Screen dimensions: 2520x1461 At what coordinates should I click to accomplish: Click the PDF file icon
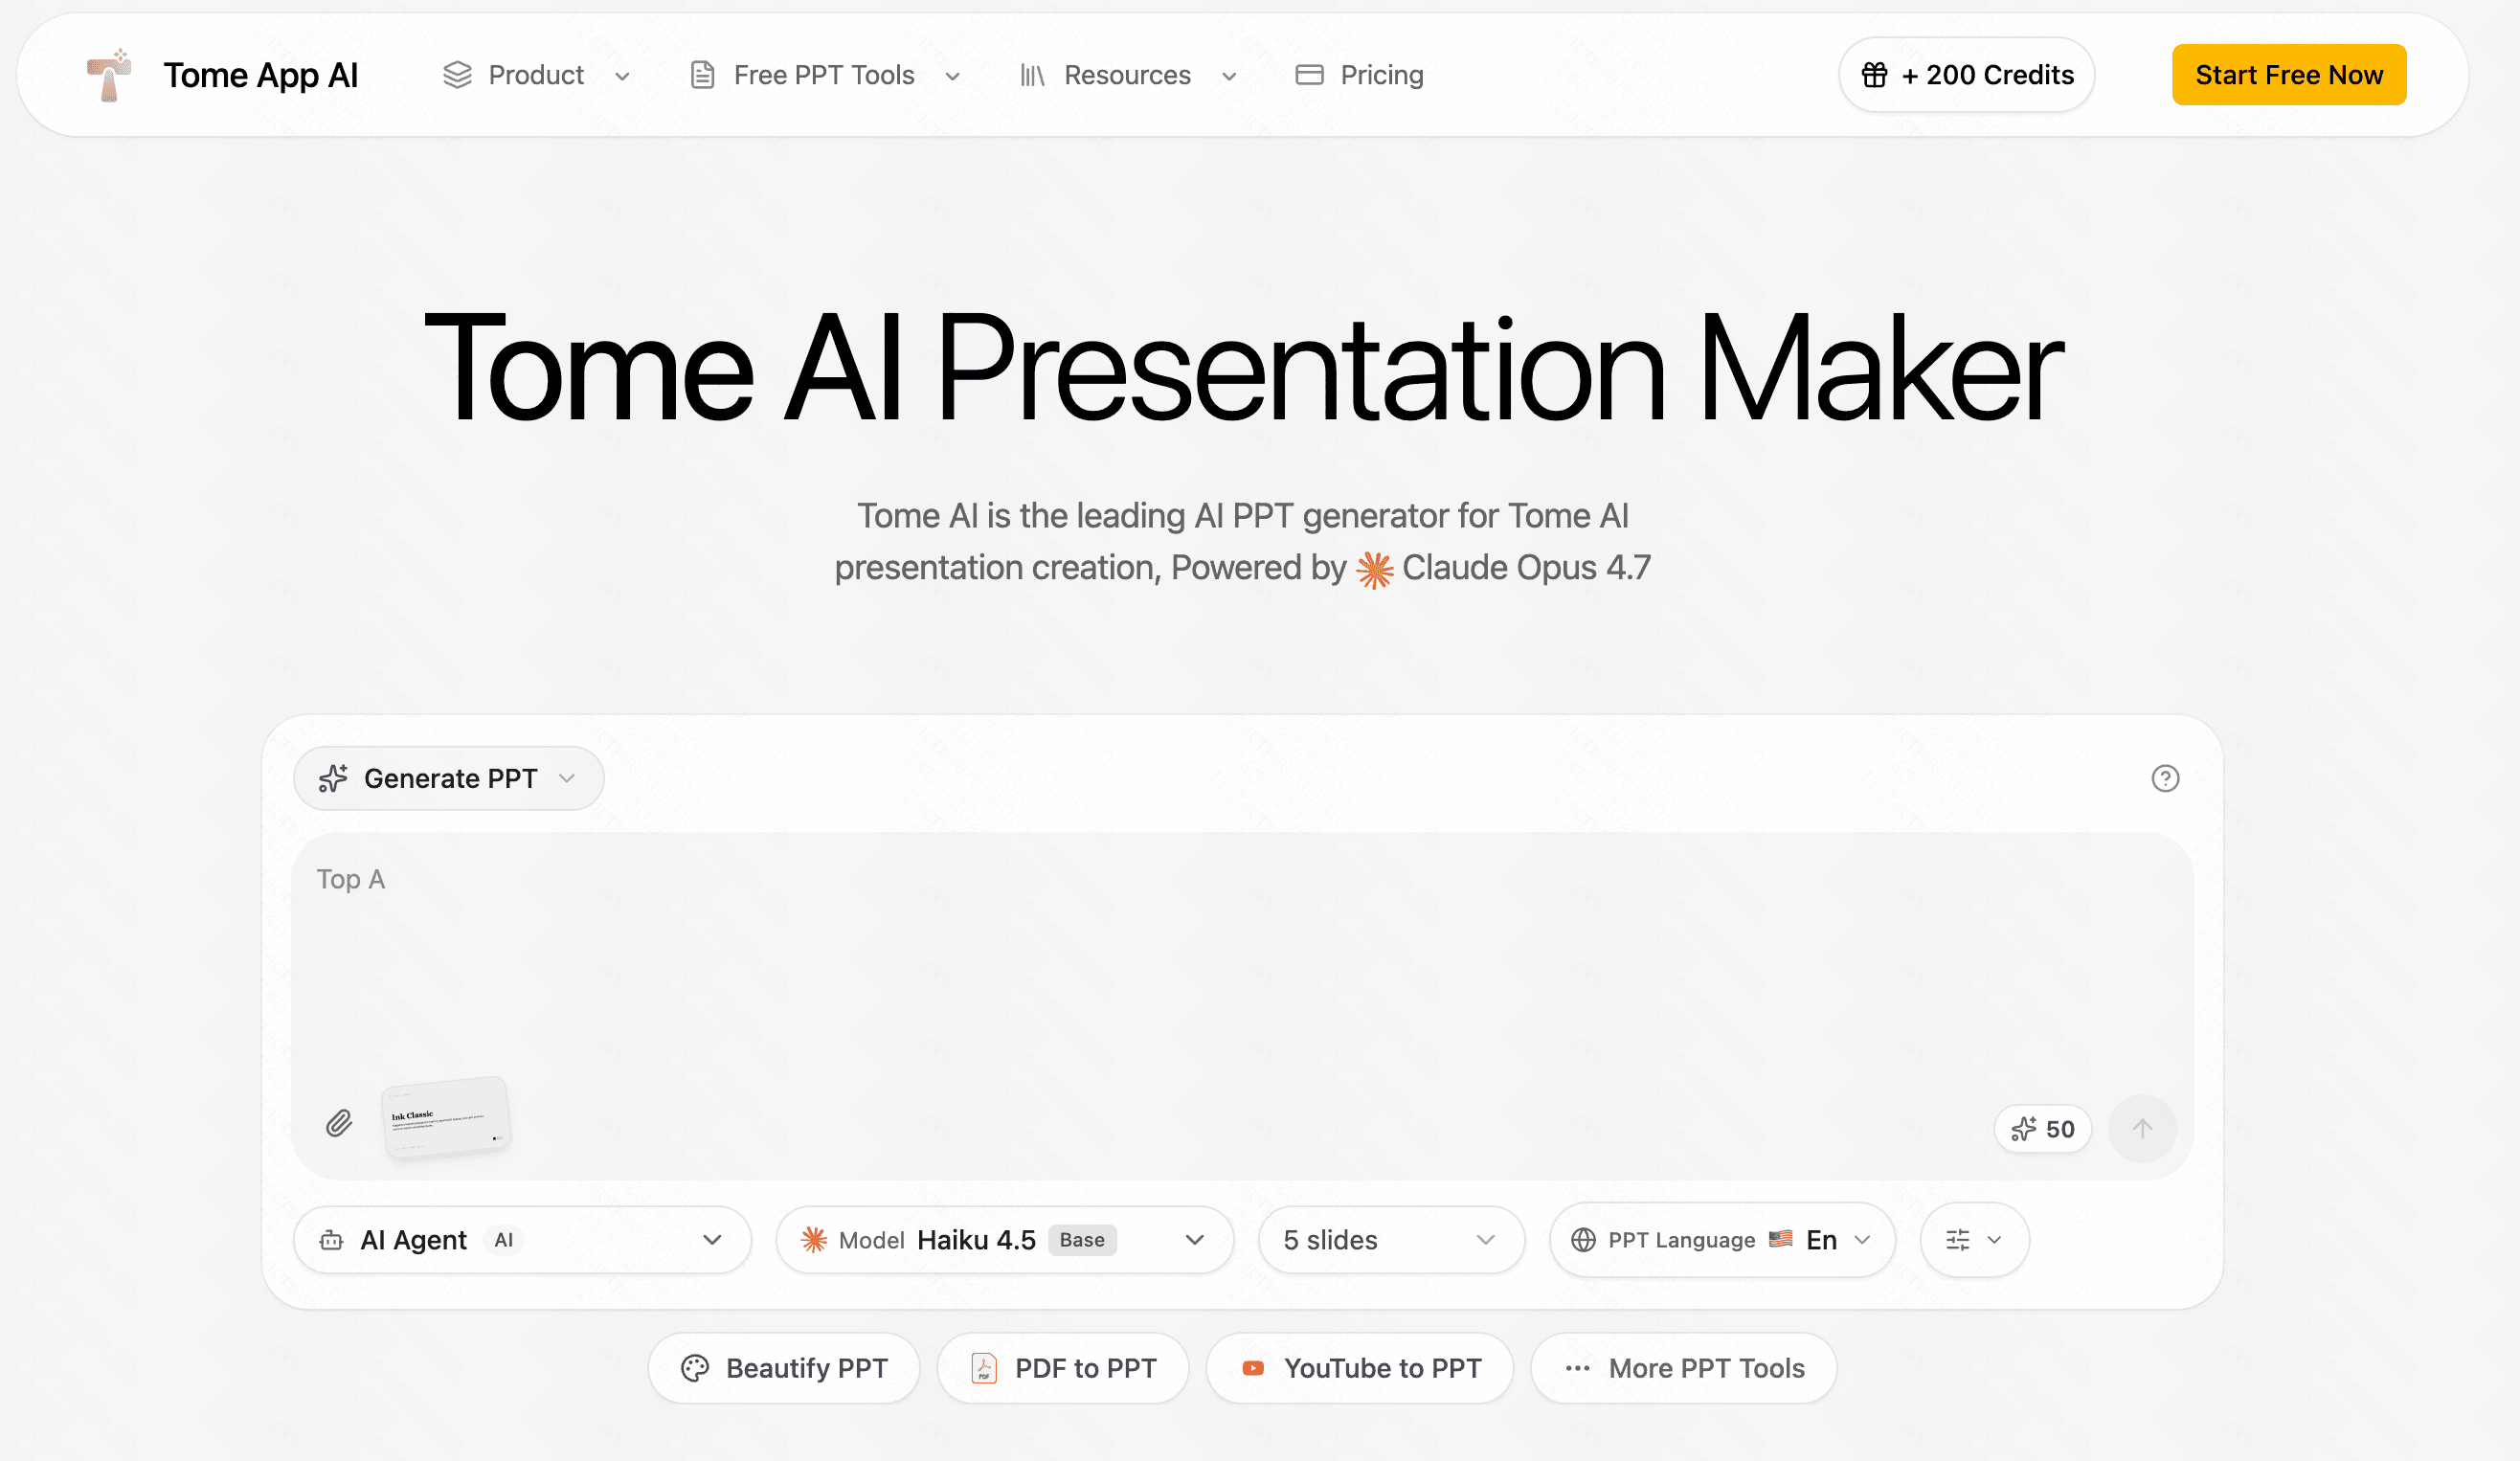coord(984,1368)
